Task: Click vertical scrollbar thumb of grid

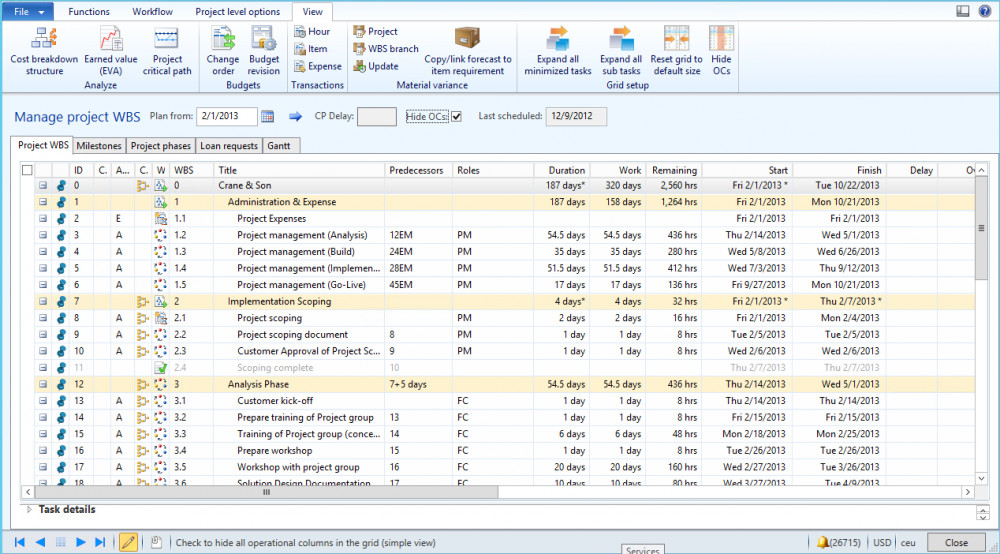Action: (x=981, y=228)
